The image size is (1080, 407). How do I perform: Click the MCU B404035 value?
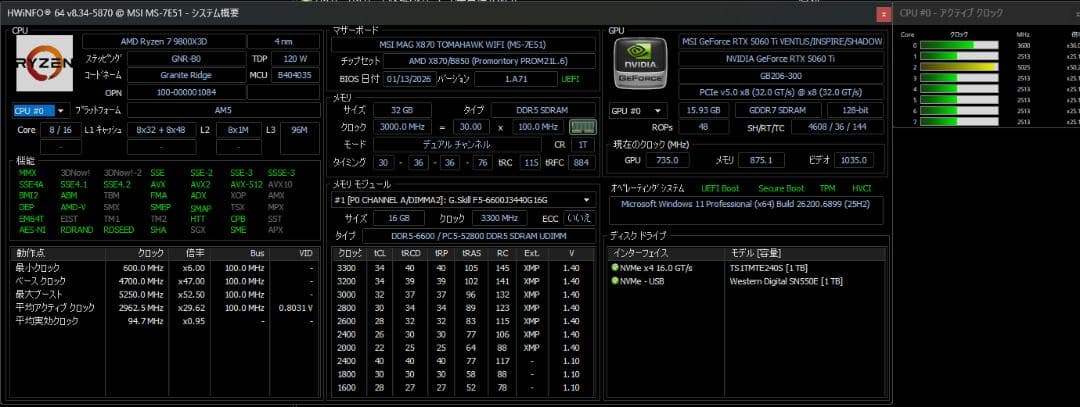pyautogui.click(x=295, y=75)
